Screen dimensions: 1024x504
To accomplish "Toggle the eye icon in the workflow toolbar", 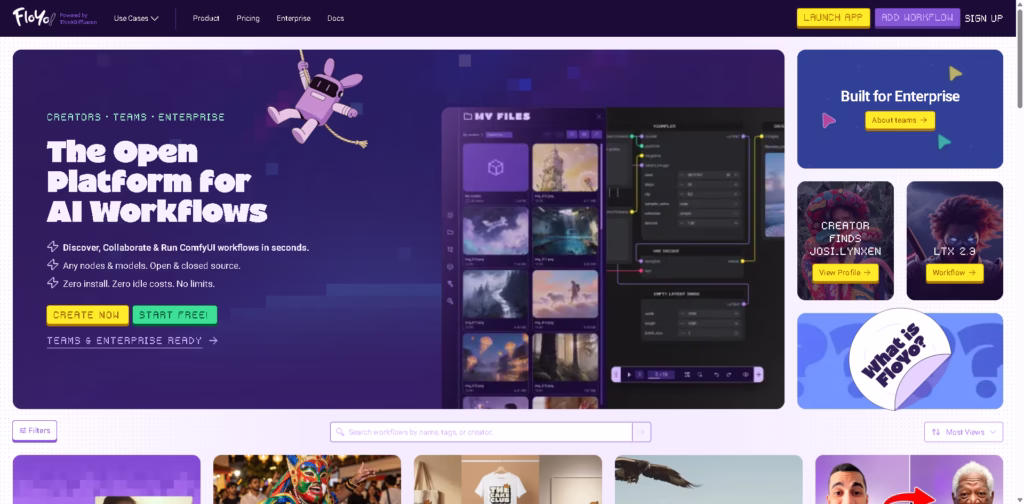I will (x=745, y=374).
